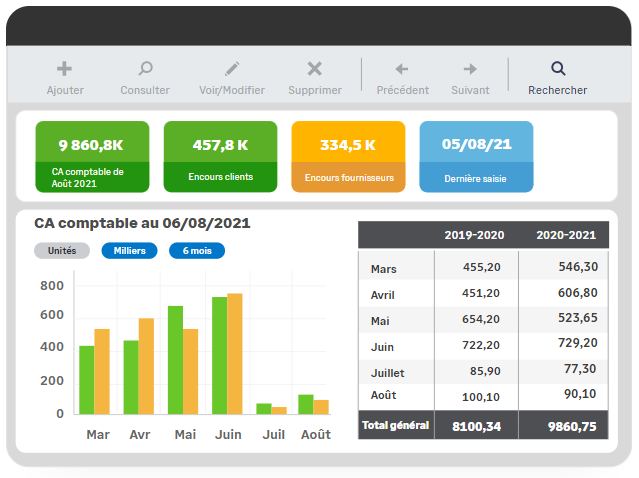The height and width of the screenshot is (478, 639).
Task: Select the Juillet table row
Action: click(x=483, y=371)
